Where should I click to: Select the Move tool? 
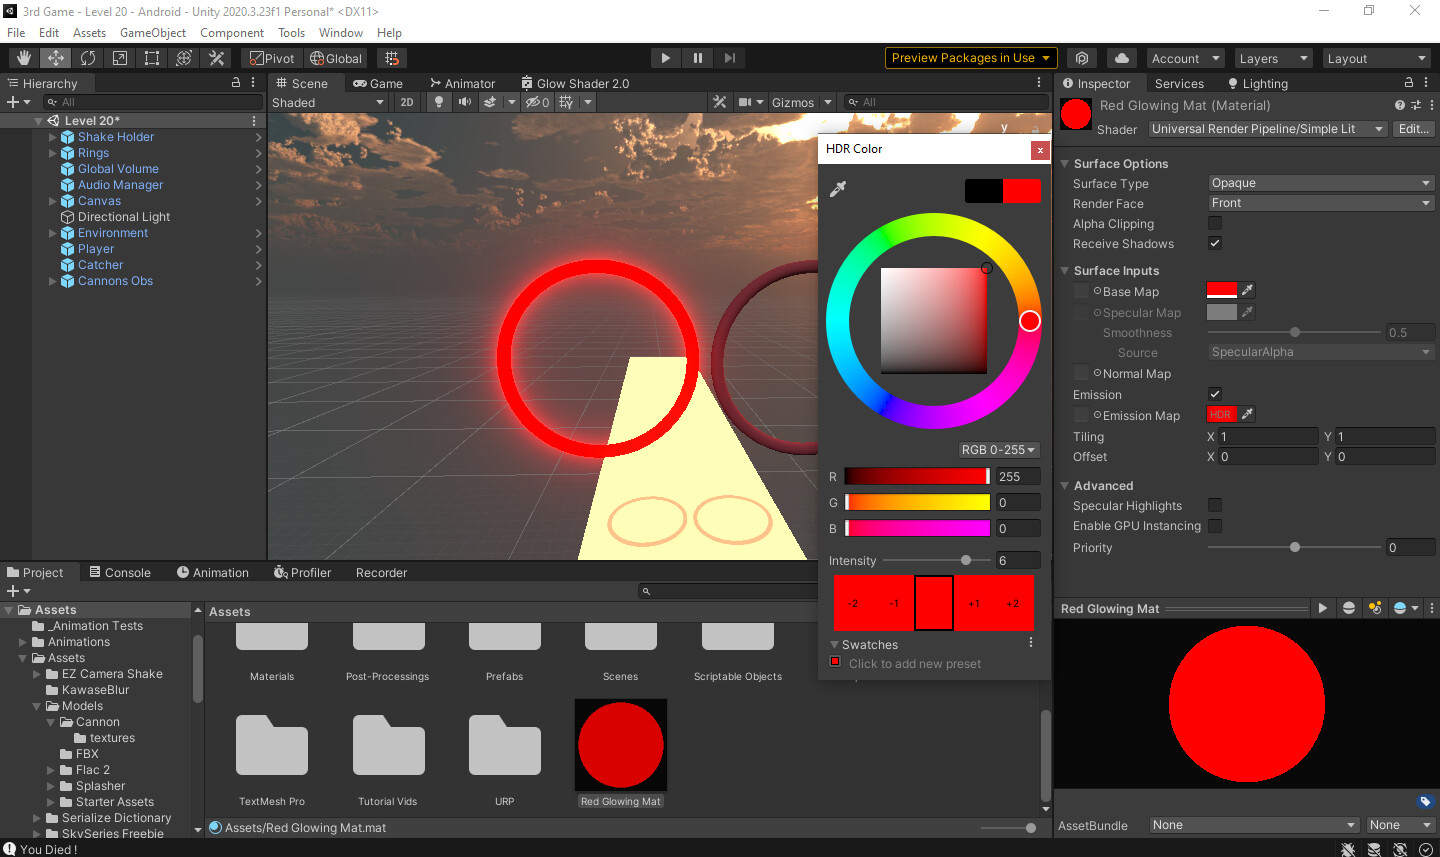pos(55,57)
